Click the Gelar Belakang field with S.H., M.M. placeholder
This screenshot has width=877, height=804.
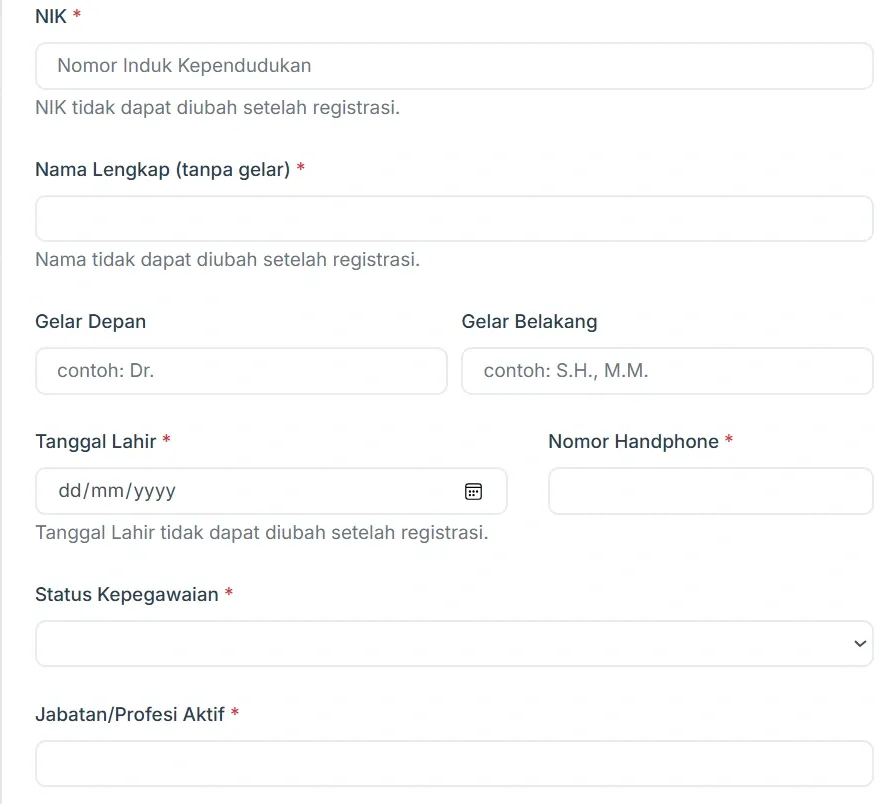[665, 371]
